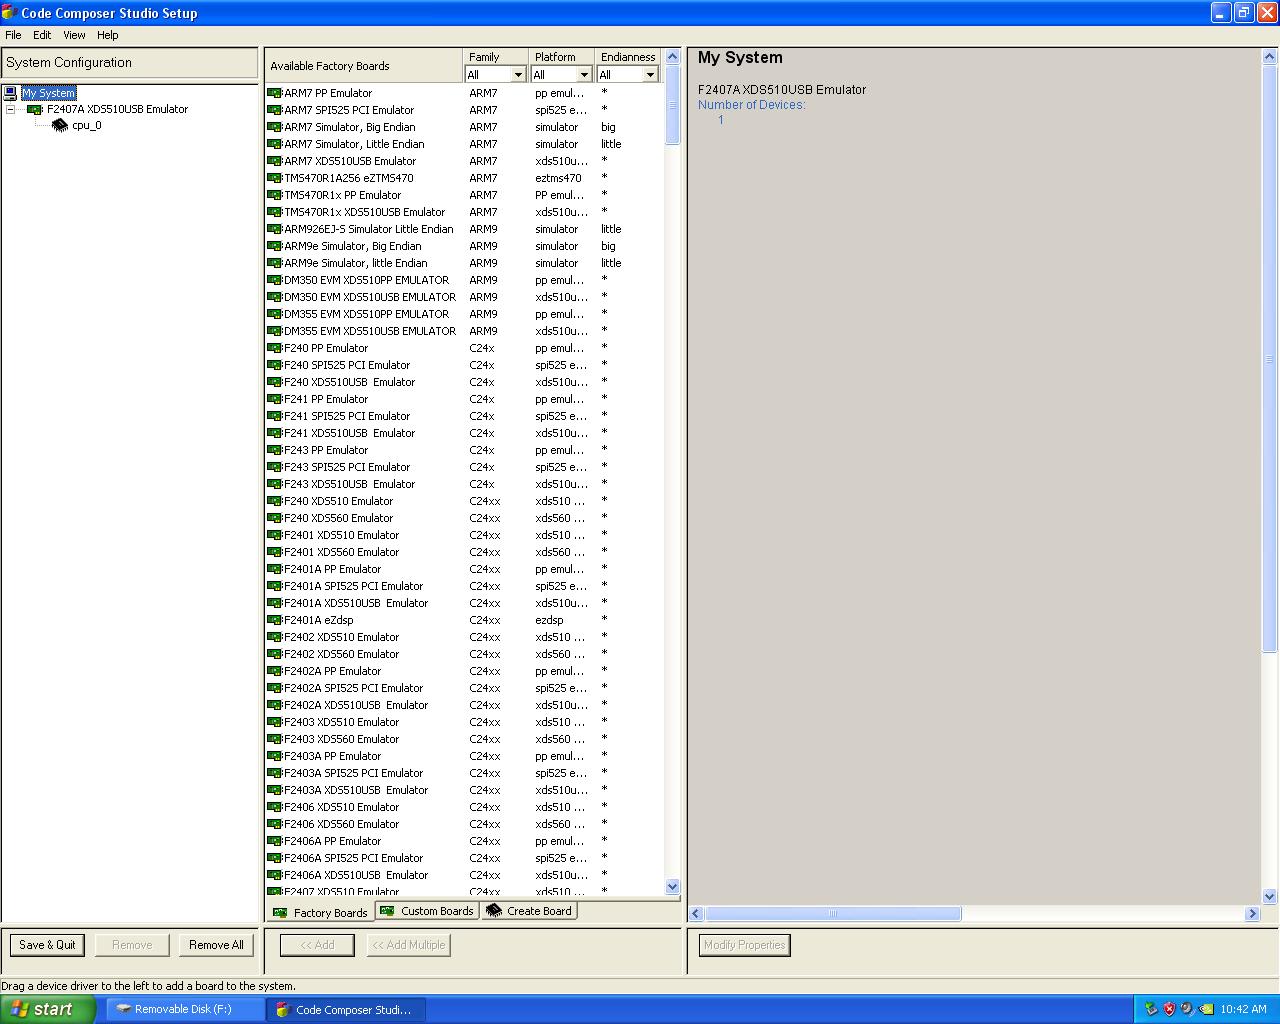The image size is (1280, 1024).
Task: Click the Windows security shield tray icon
Action: (x=1169, y=1009)
